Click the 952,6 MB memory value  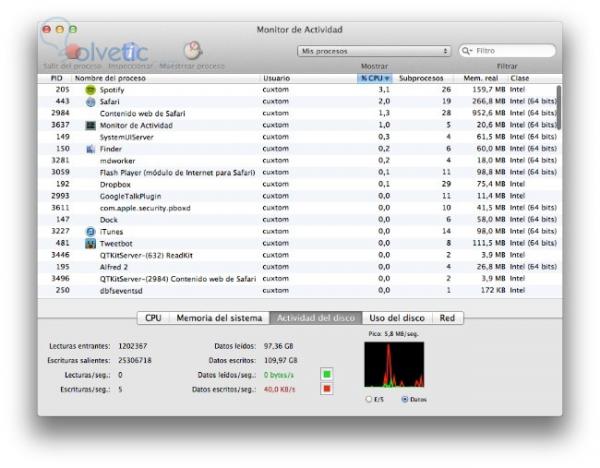[x=489, y=113]
